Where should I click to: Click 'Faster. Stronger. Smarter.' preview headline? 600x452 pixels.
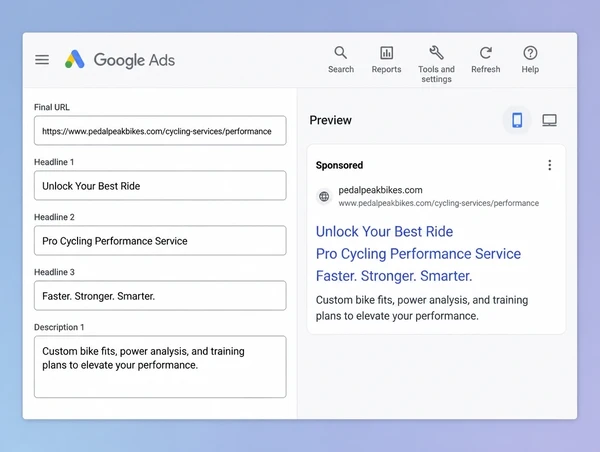pyautogui.click(x=394, y=276)
